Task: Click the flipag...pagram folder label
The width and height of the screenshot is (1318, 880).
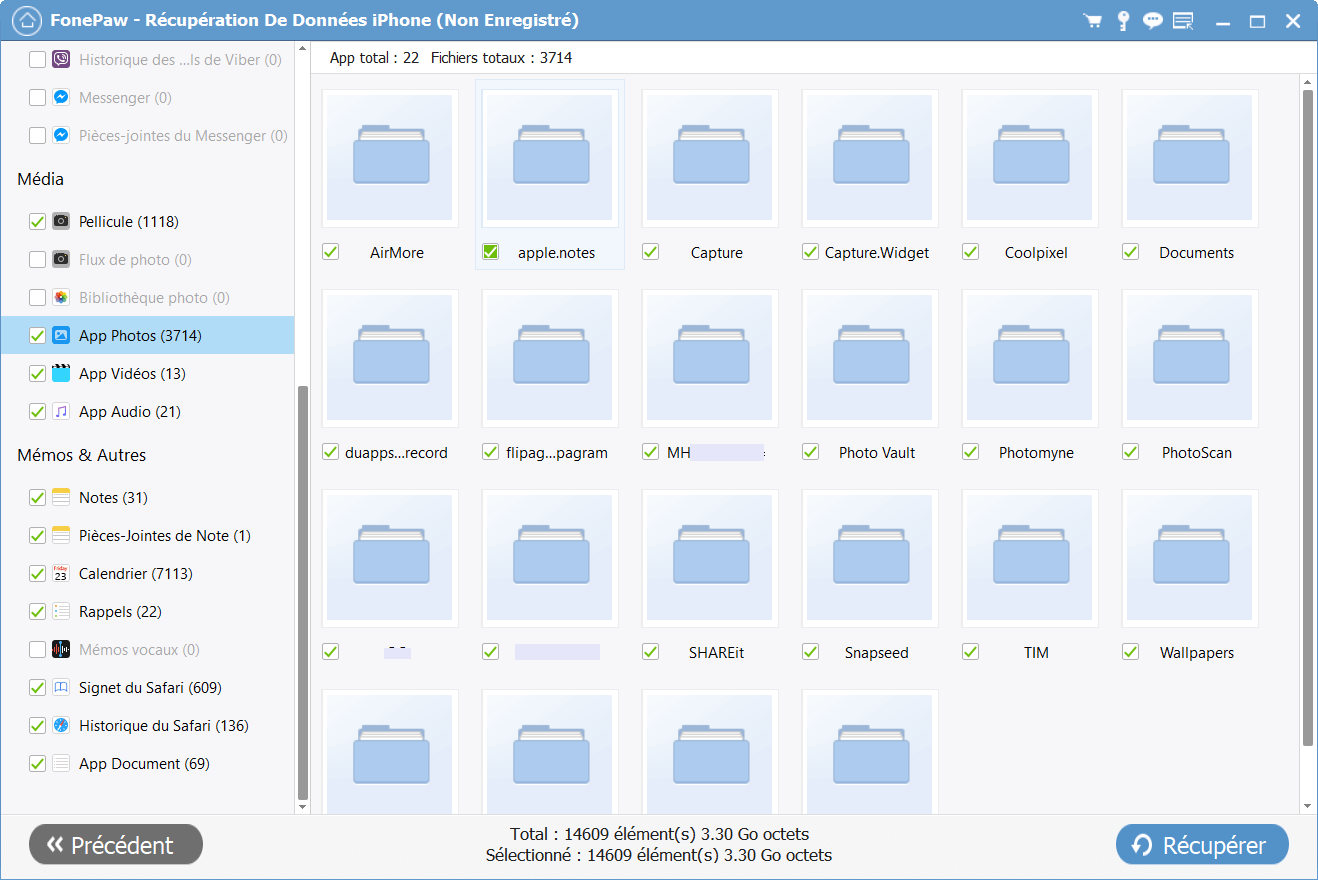Action: (556, 453)
